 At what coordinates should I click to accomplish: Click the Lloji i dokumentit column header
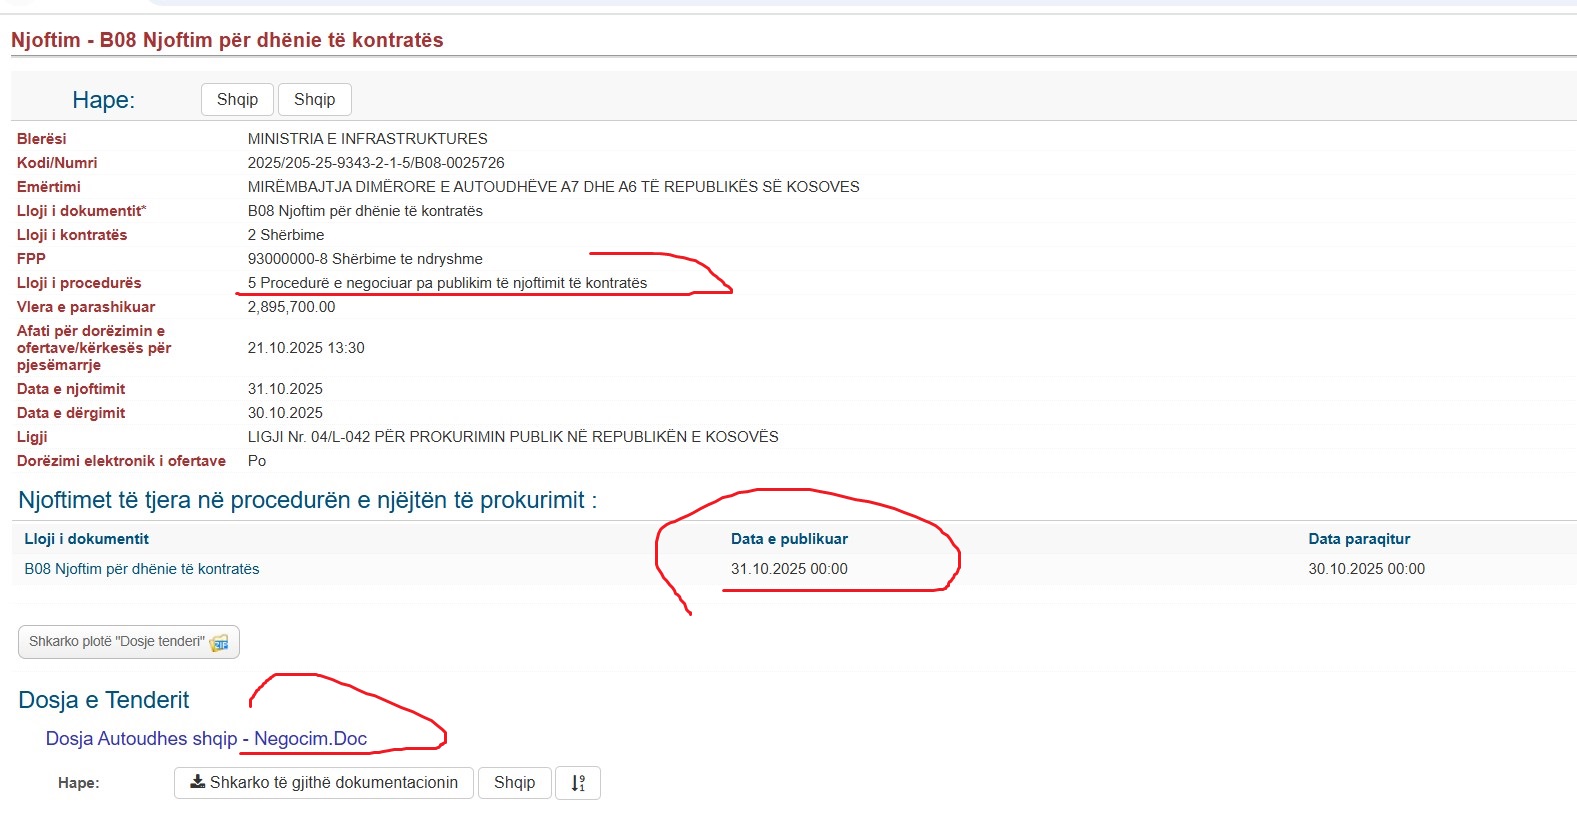[87, 539]
